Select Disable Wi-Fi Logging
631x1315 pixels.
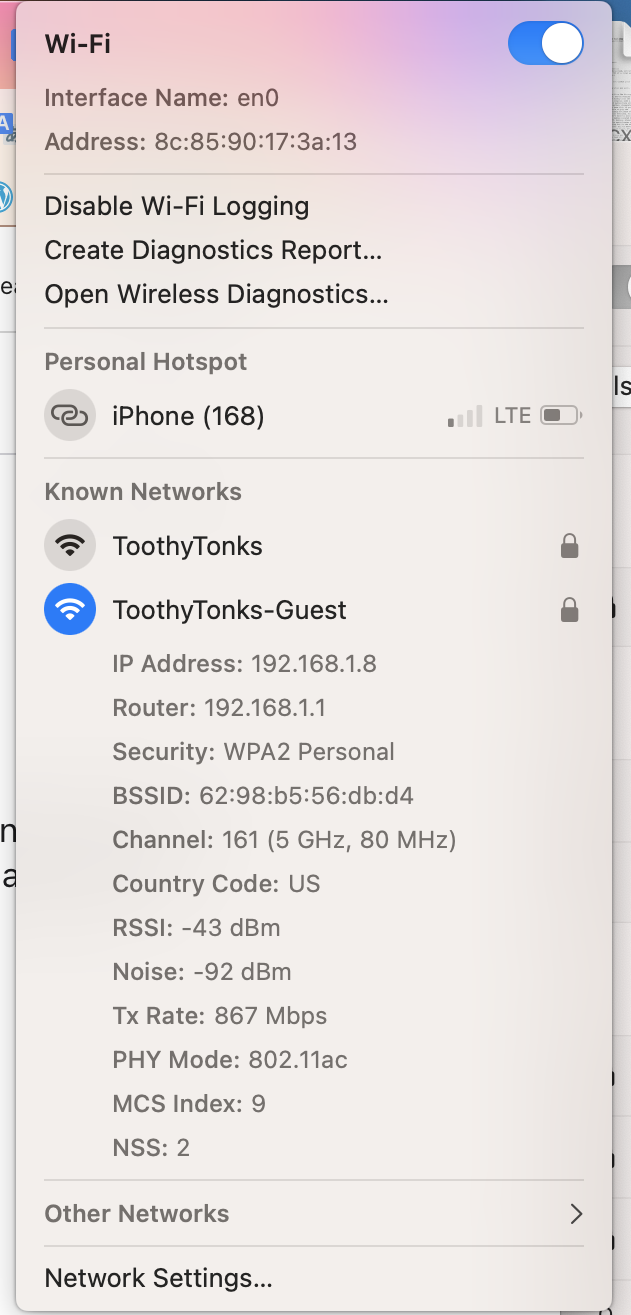pyautogui.click(x=177, y=206)
